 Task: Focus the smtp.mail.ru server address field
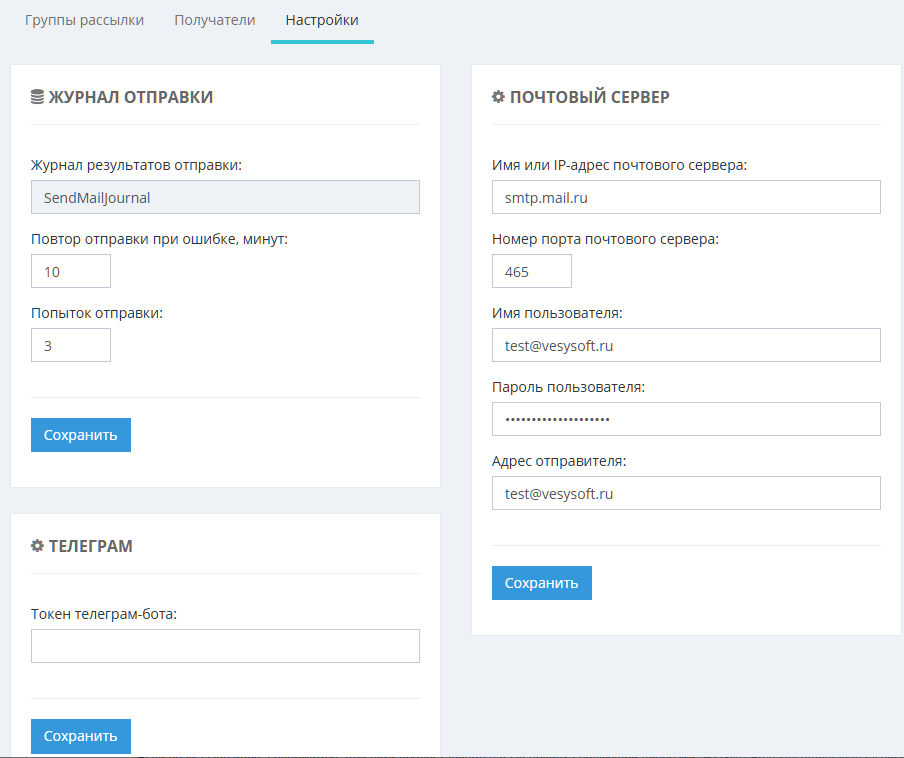click(x=686, y=197)
